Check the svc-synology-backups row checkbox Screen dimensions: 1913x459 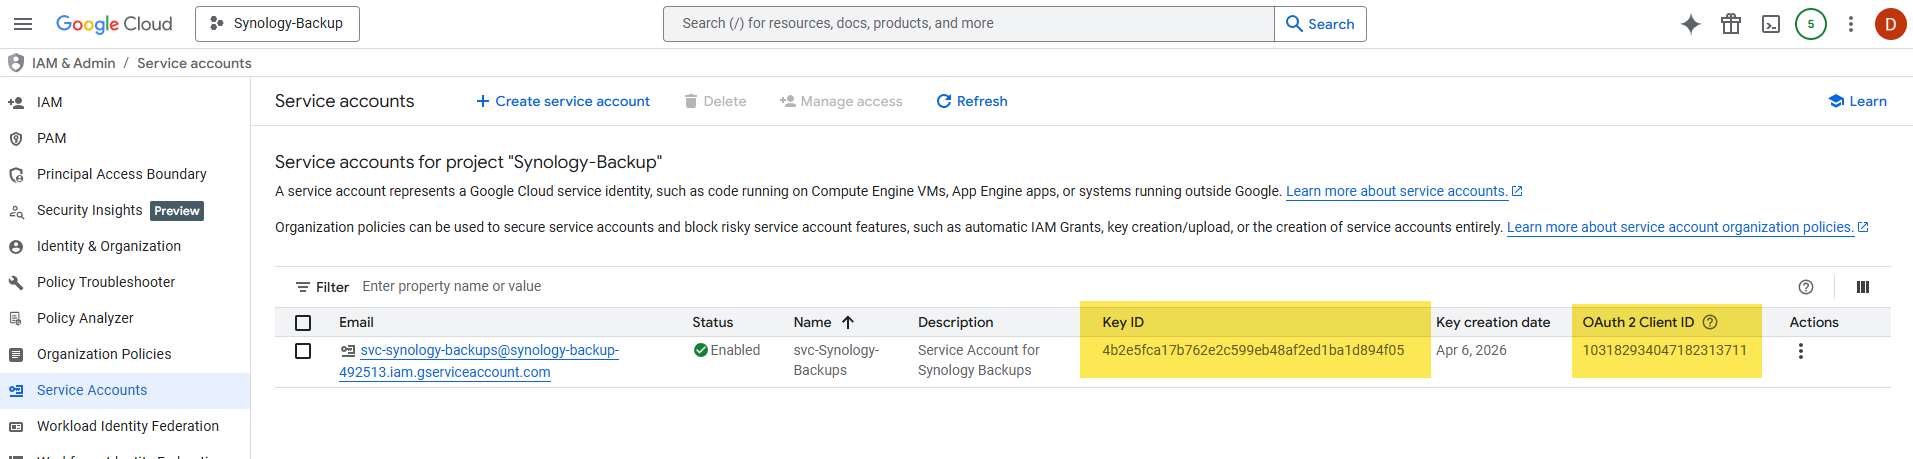(303, 351)
